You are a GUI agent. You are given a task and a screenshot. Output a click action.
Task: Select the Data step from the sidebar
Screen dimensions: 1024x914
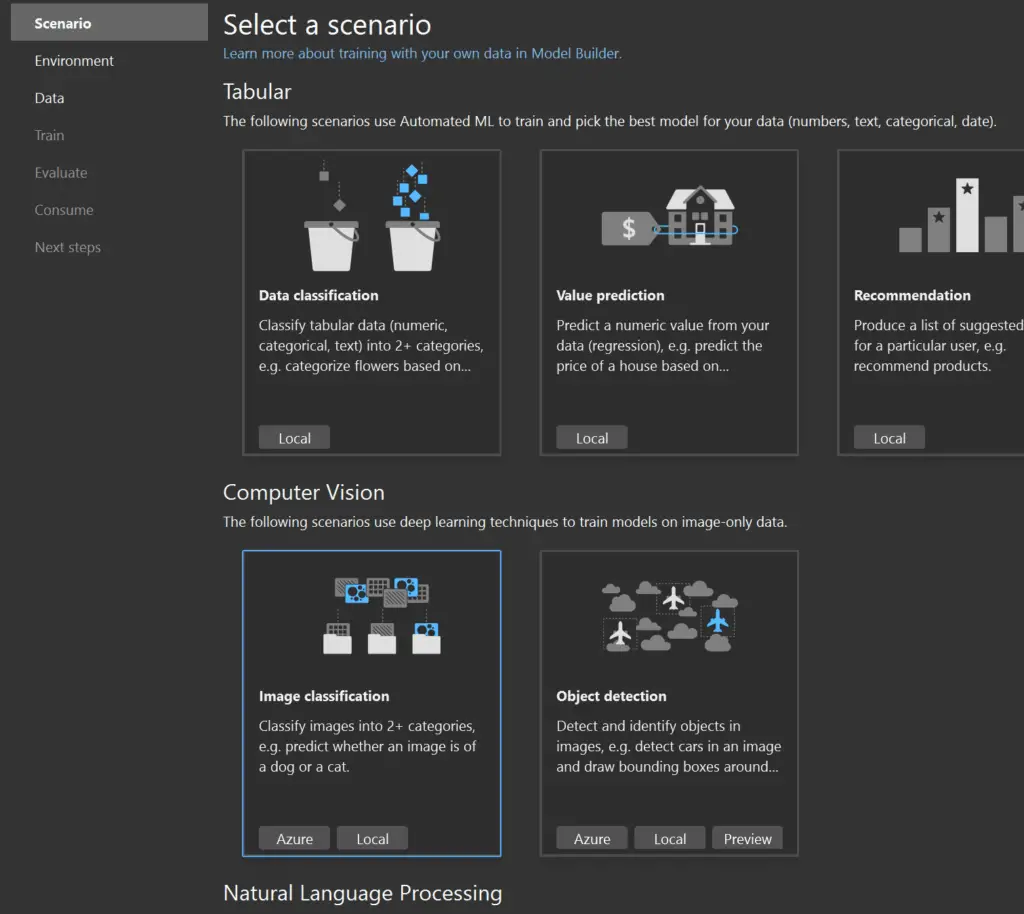(x=49, y=97)
